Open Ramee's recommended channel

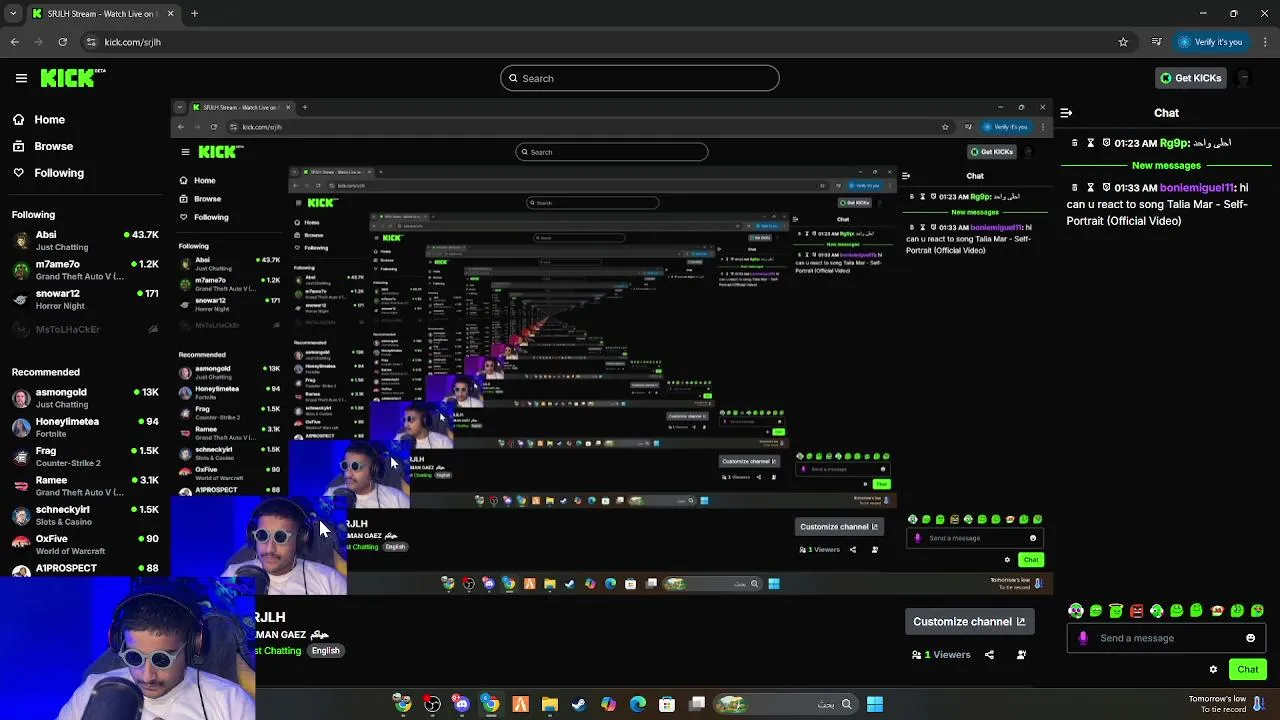[85, 486]
